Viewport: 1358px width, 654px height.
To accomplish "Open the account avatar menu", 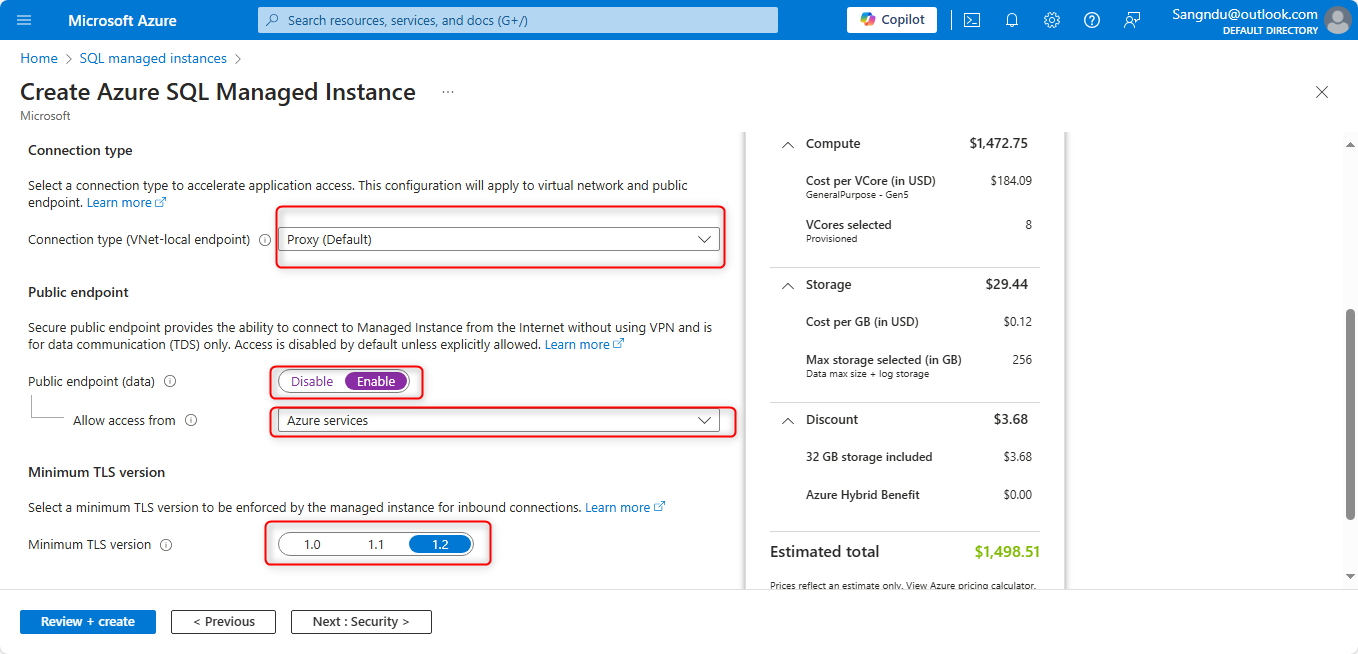I will click(1337, 20).
